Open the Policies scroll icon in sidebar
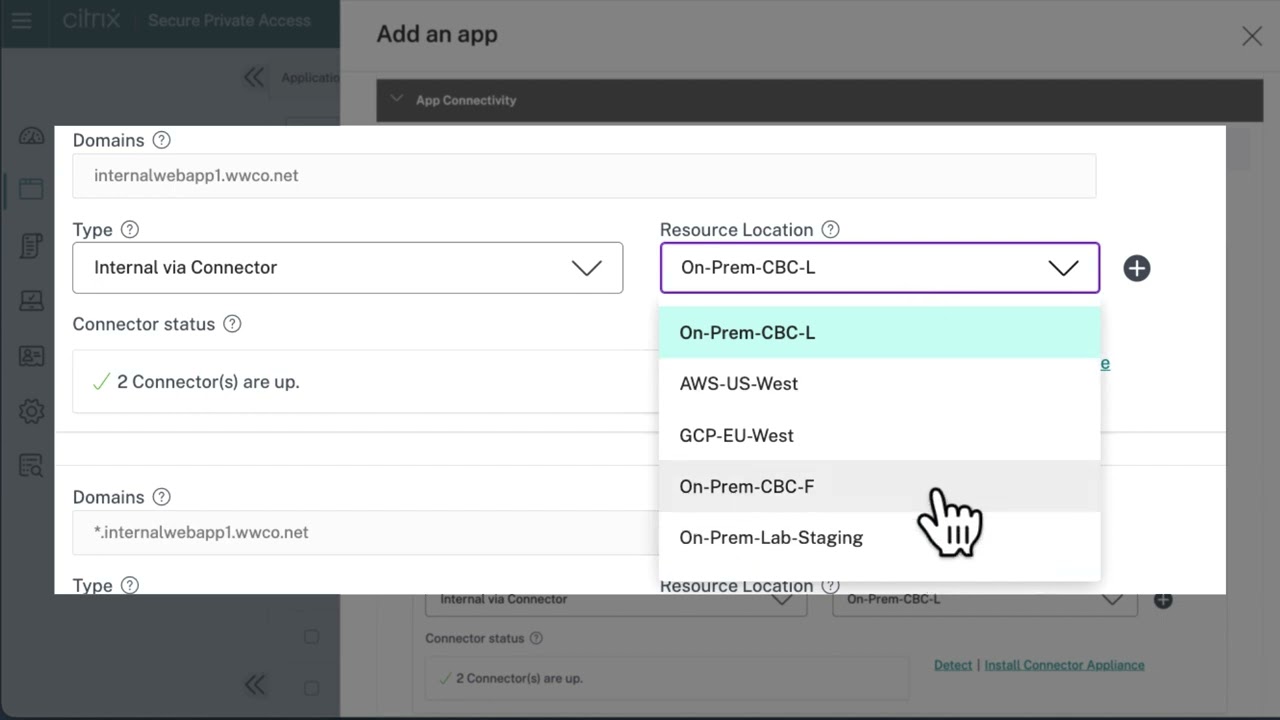The image size is (1280, 720). [x=31, y=245]
